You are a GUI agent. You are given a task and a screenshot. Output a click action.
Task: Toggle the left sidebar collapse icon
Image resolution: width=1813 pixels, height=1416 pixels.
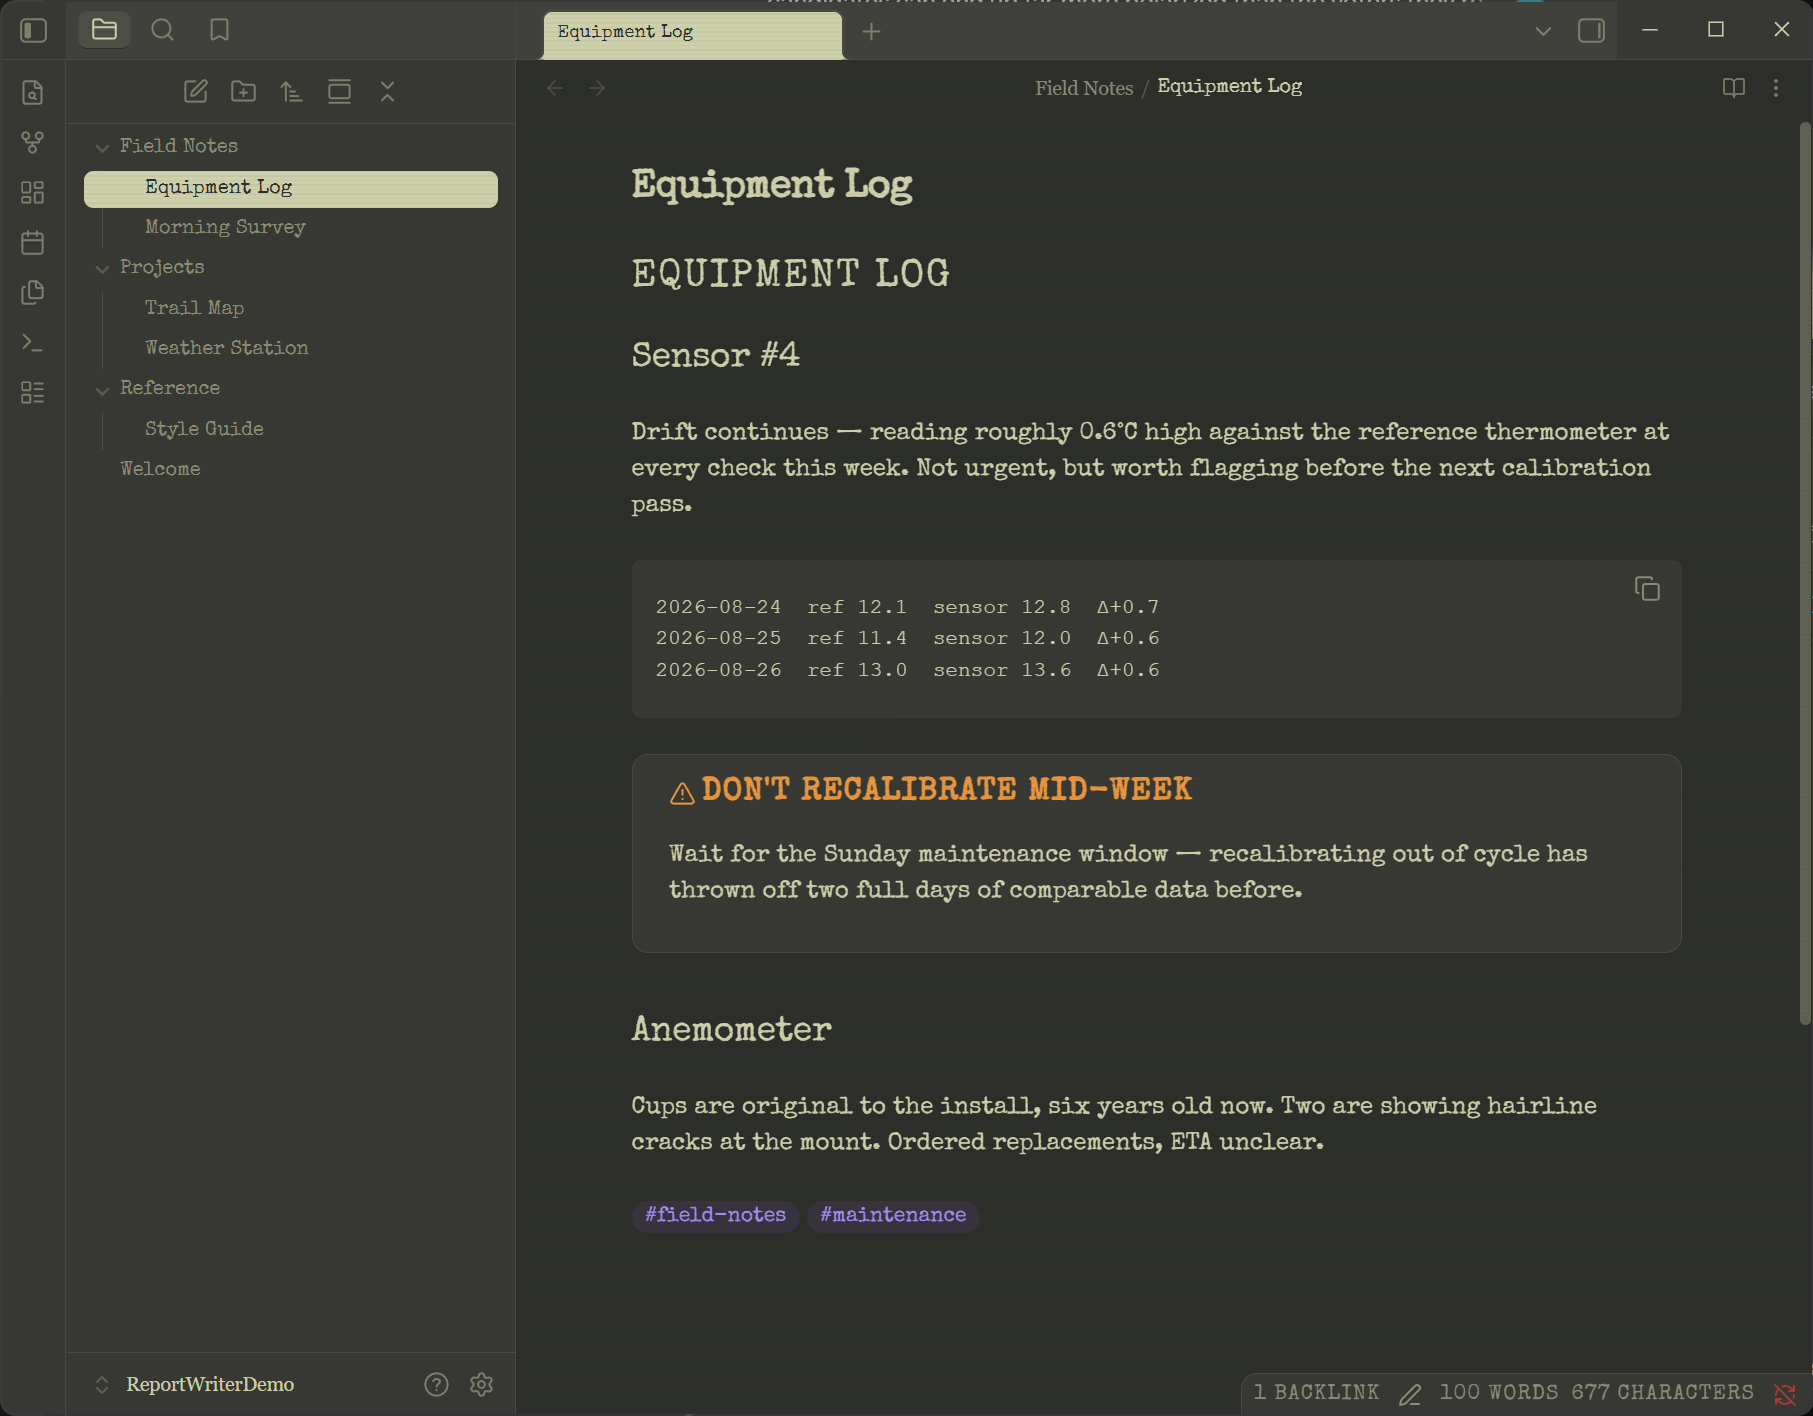coord(33,31)
